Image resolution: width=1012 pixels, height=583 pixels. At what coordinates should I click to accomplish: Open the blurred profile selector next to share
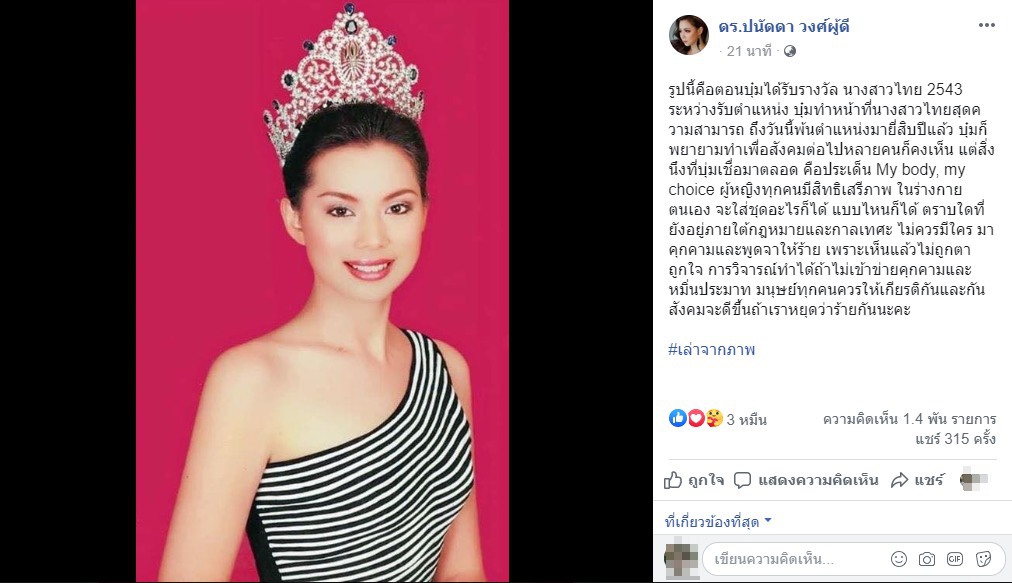coord(973,480)
